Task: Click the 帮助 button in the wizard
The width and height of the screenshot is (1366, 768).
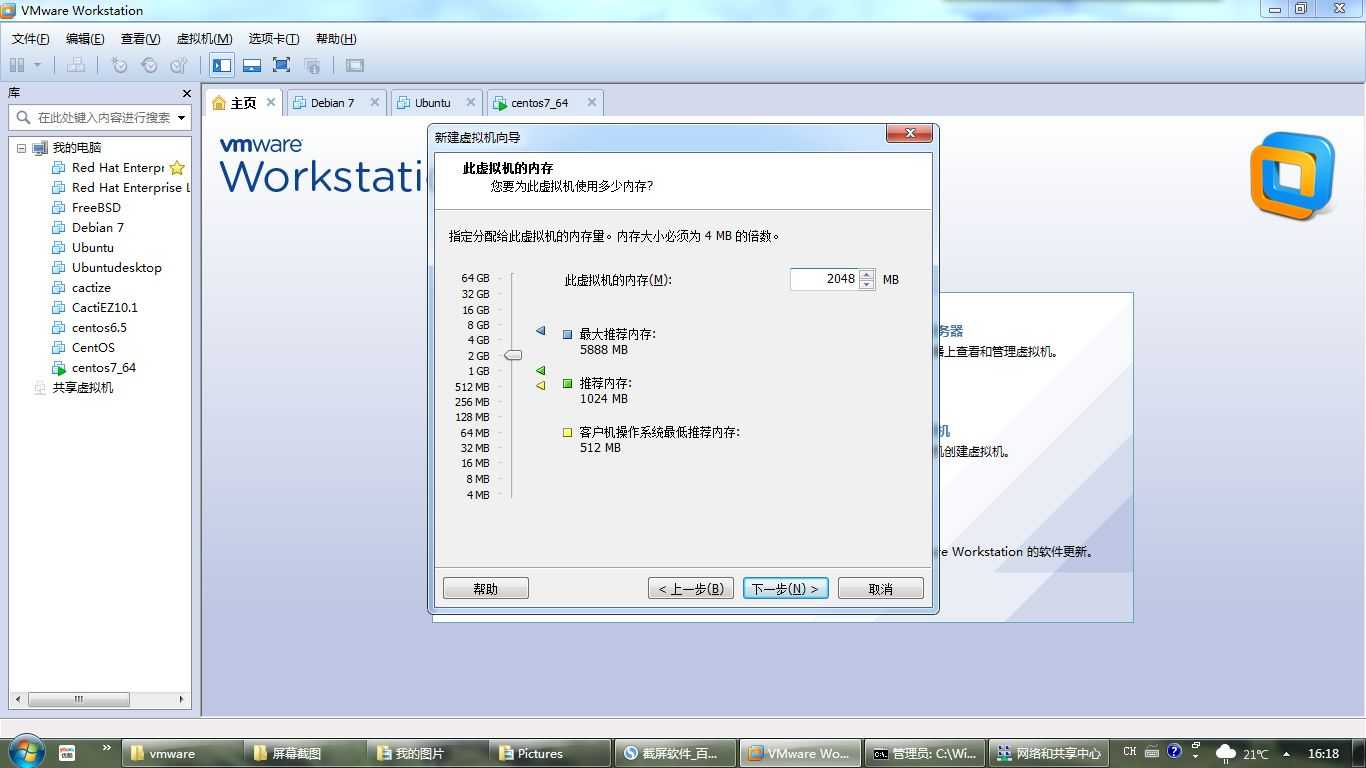Action: [x=486, y=589]
